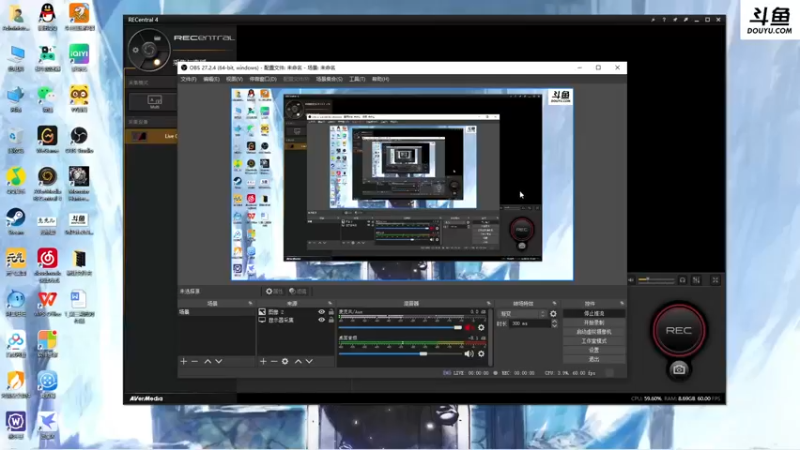The width and height of the screenshot is (800, 450).
Task: Move the scene down in the Scenes panel
Action: (x=219, y=361)
